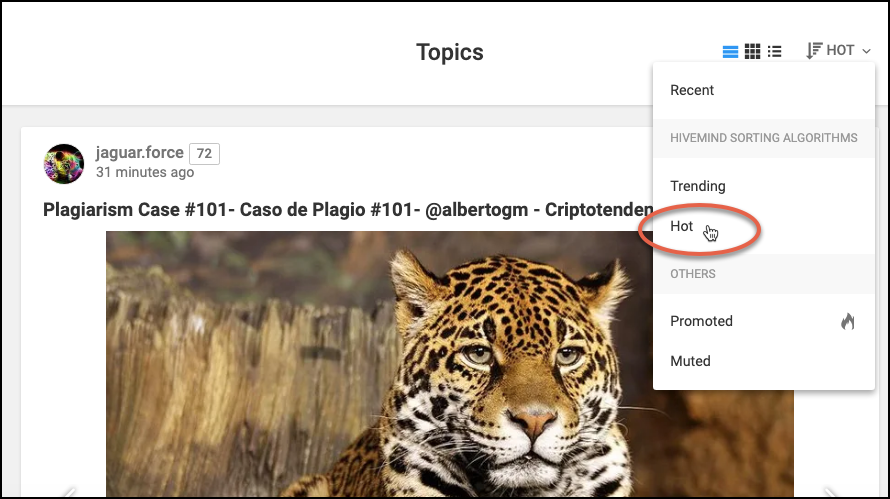Click the sort descending icon beside HOT
The image size is (890, 499).
(x=814, y=51)
